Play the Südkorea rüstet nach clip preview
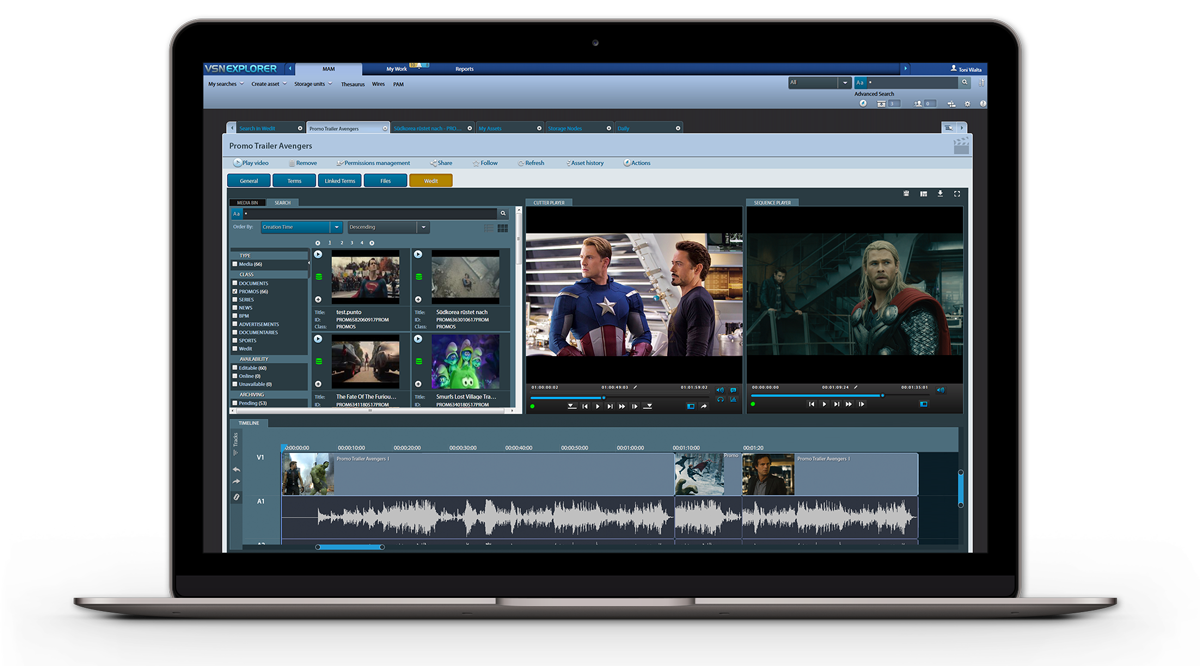This screenshot has height=666, width=1200. (x=418, y=254)
